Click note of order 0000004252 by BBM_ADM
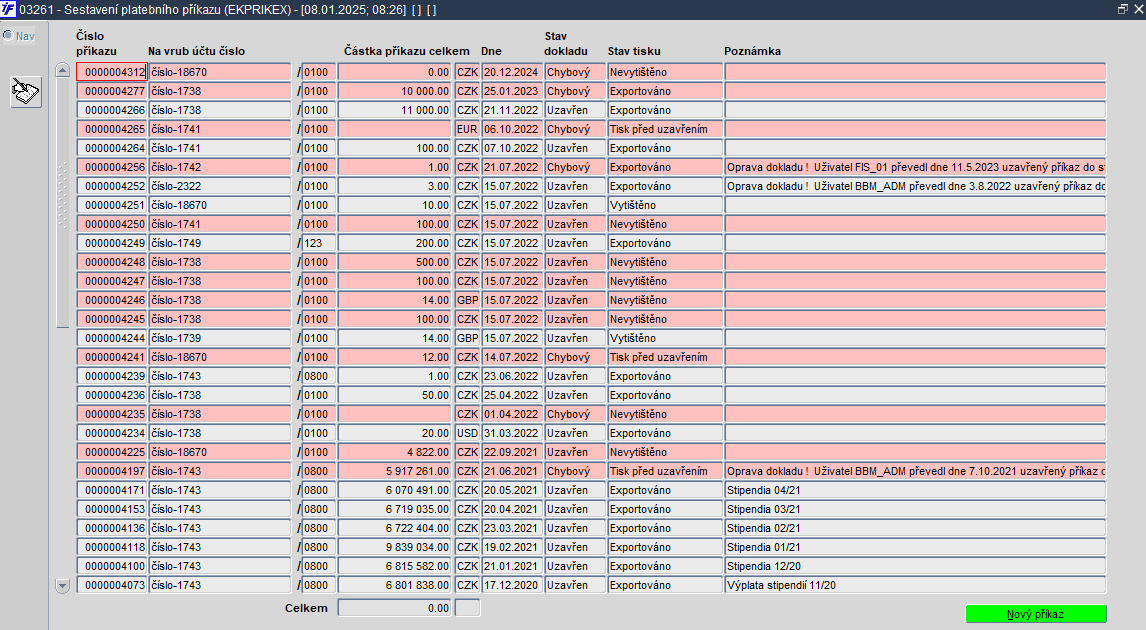This screenshot has height=630, width=1146. pos(915,186)
